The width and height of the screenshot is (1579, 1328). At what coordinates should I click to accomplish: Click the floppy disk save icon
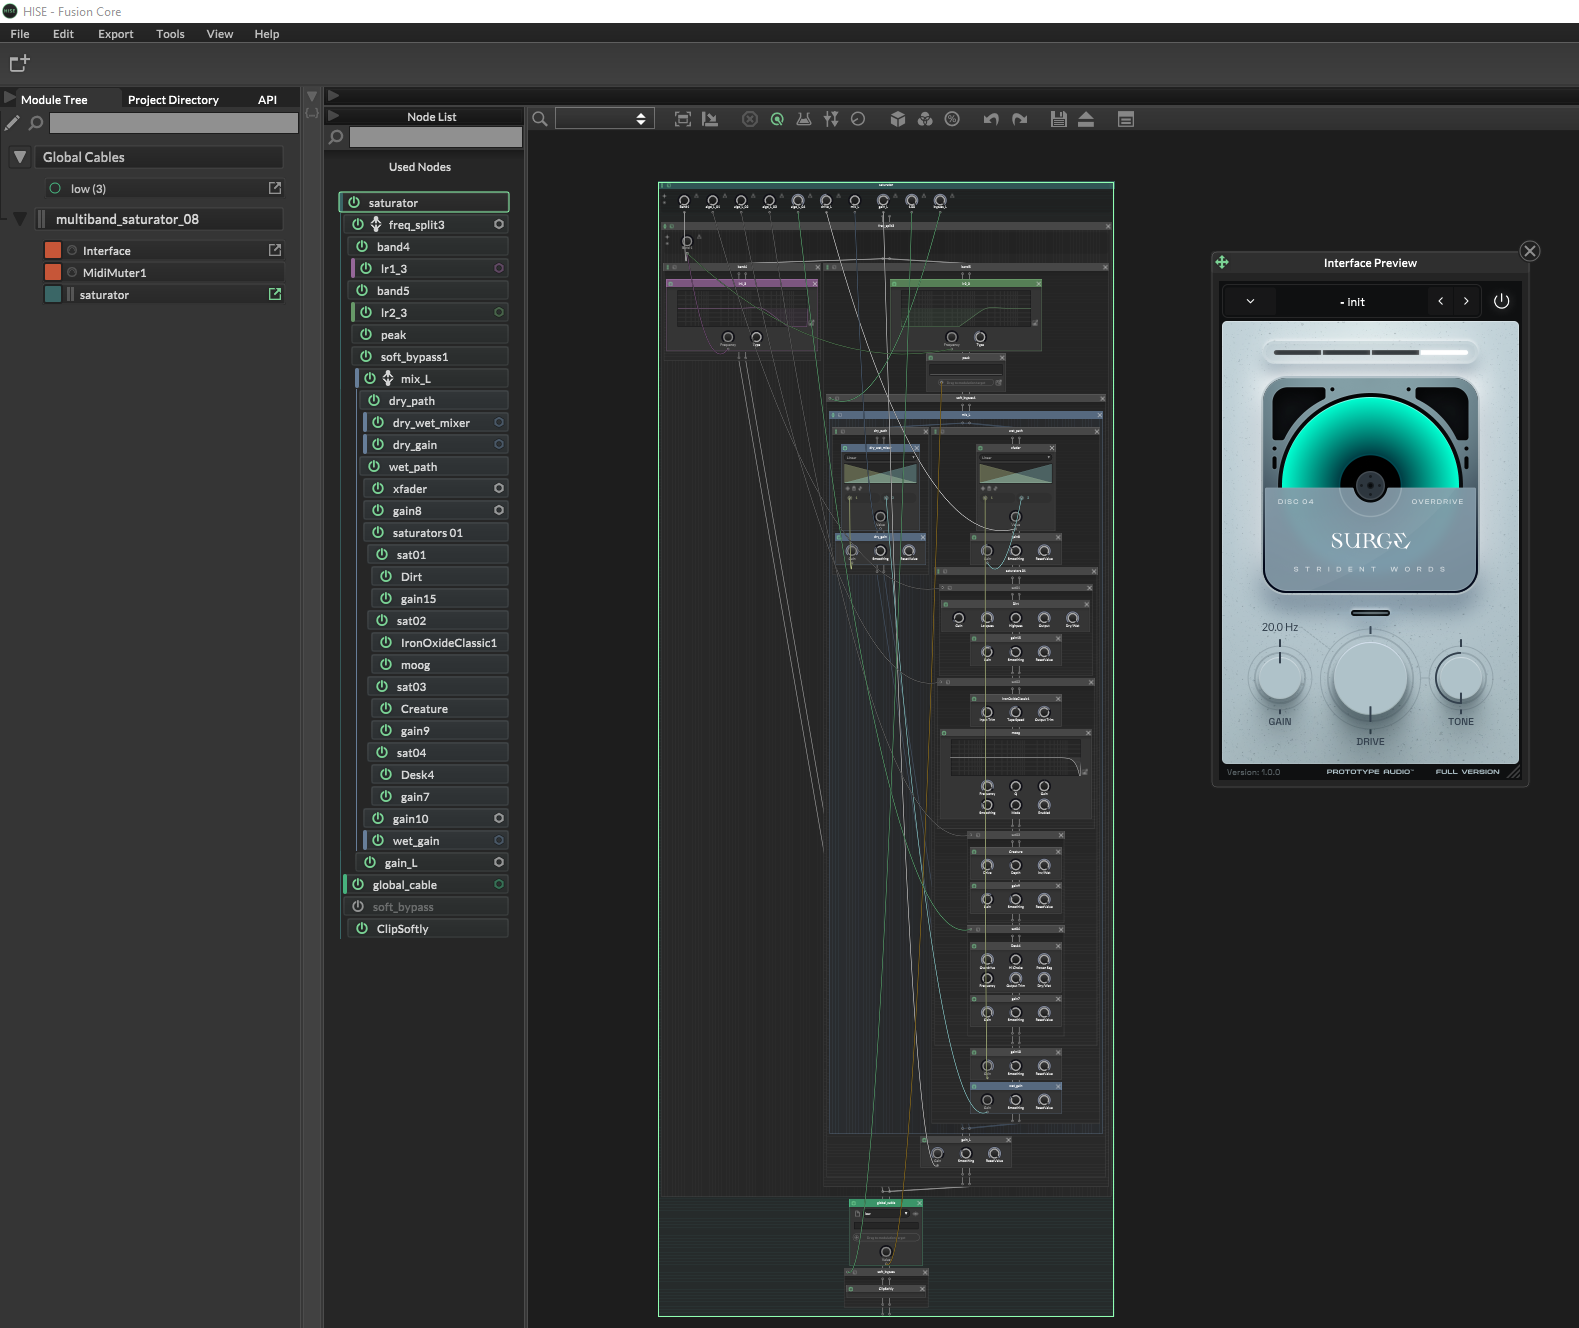coord(1059,119)
